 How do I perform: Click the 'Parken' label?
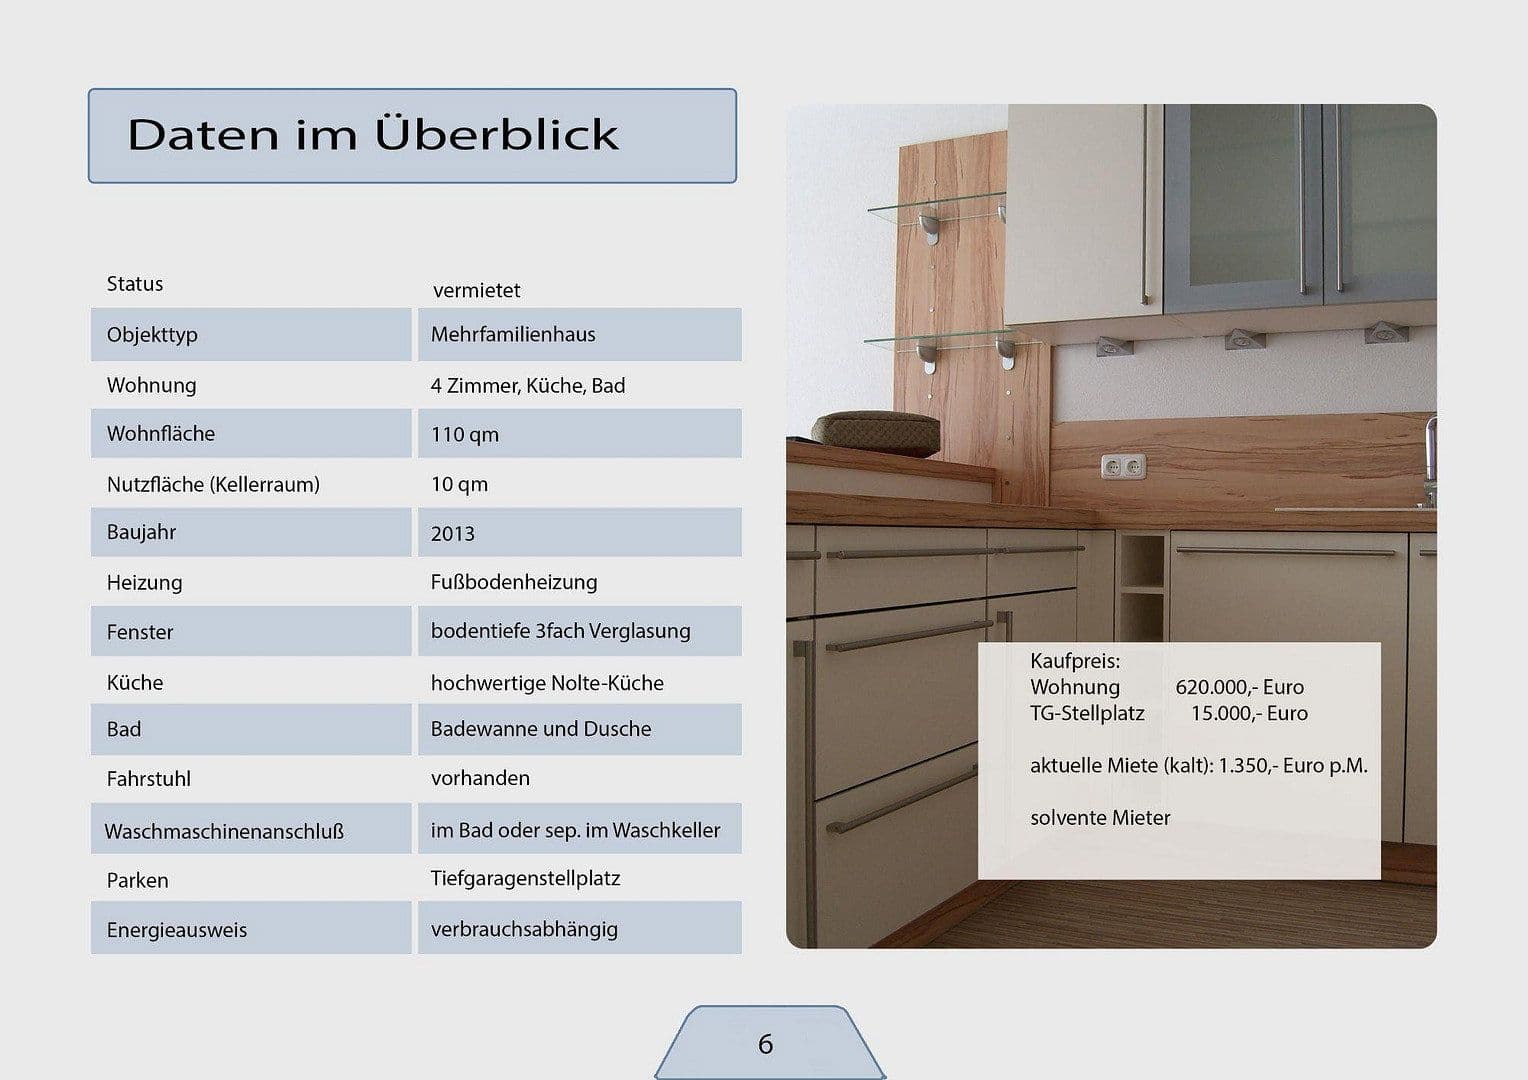[x=137, y=881]
